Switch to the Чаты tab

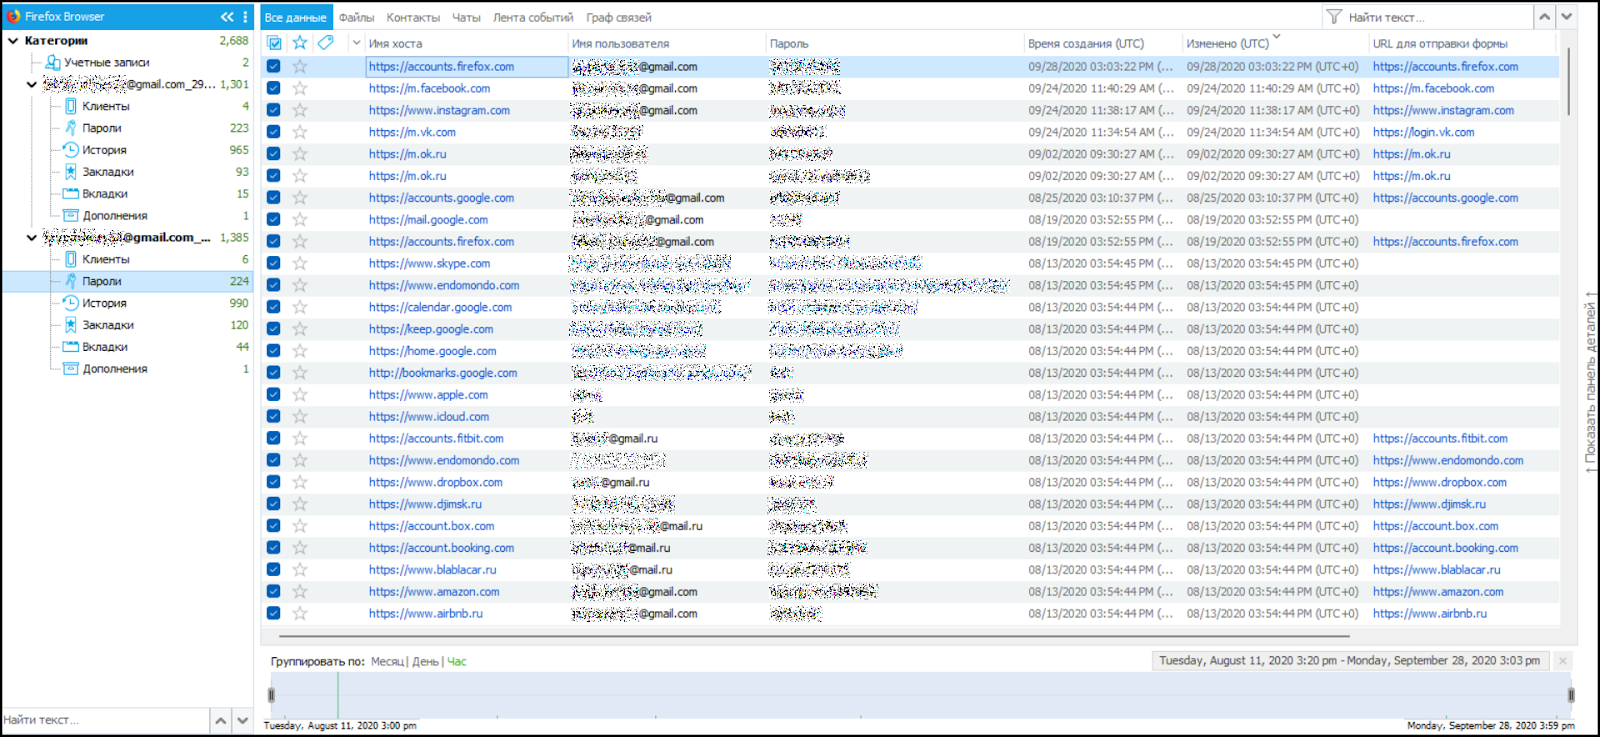point(466,17)
